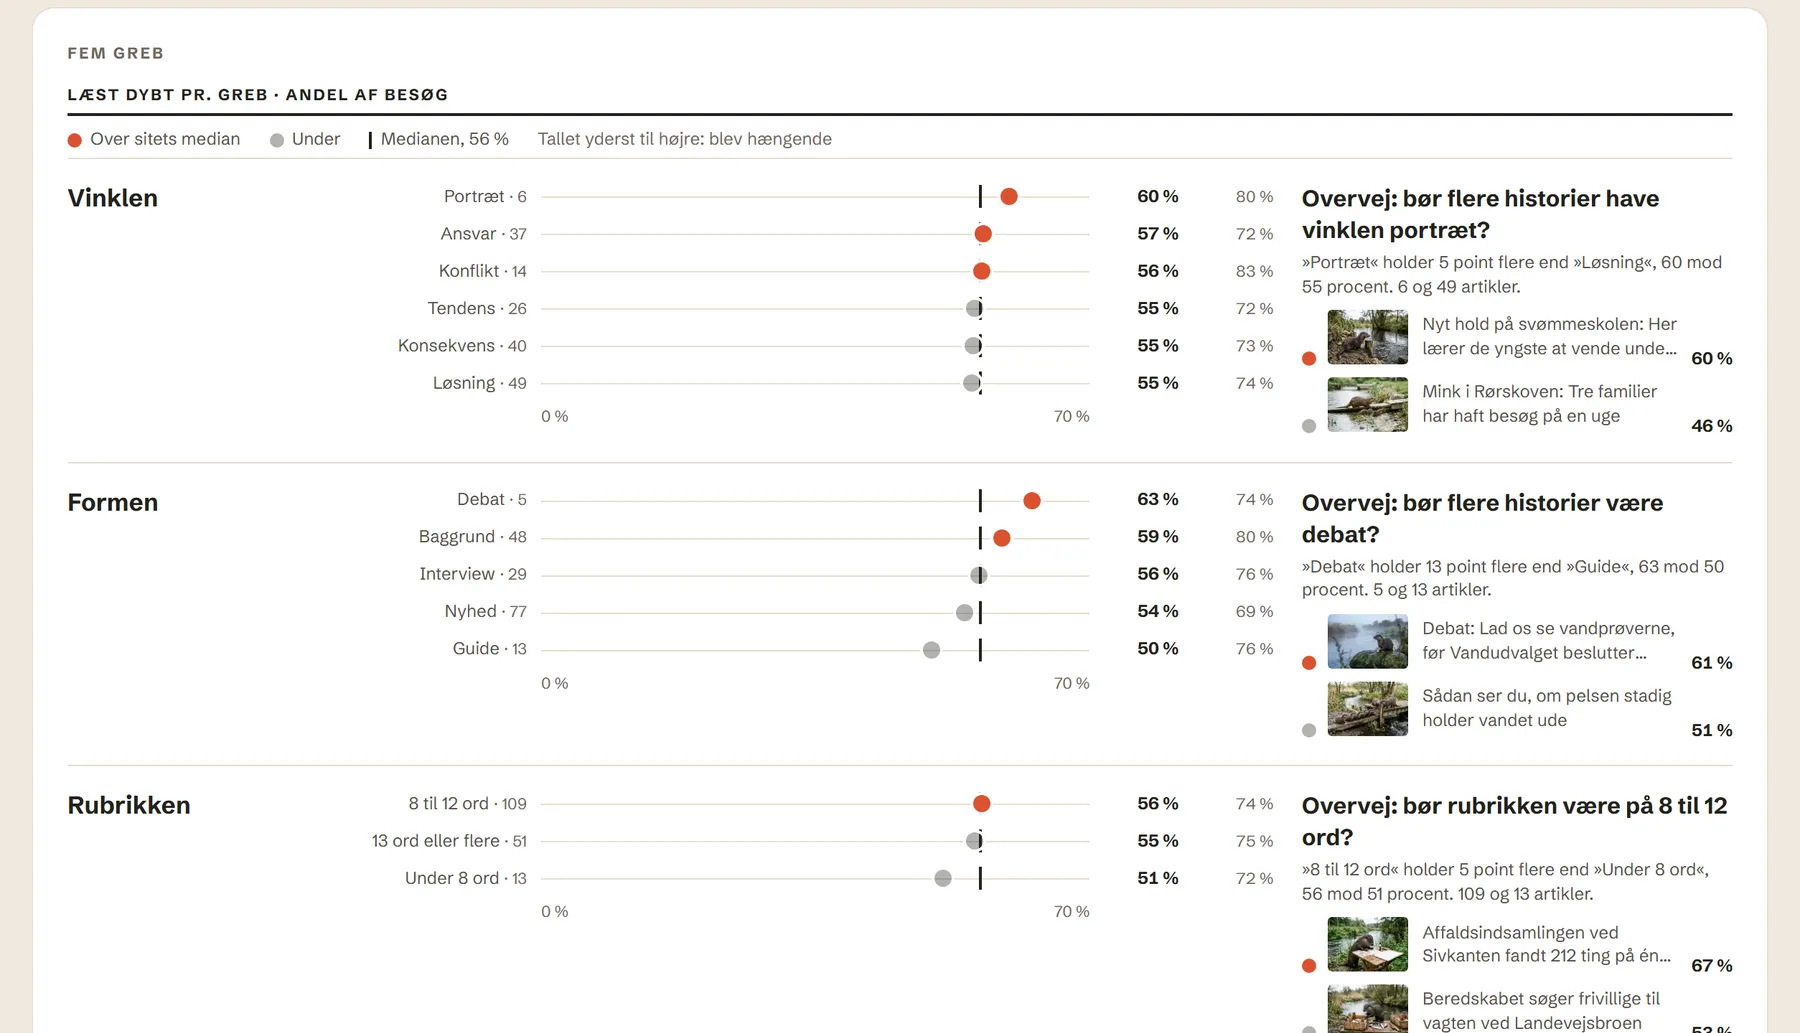Click the "Under" legend entry
The width and height of the screenshot is (1800, 1033).
pos(305,139)
